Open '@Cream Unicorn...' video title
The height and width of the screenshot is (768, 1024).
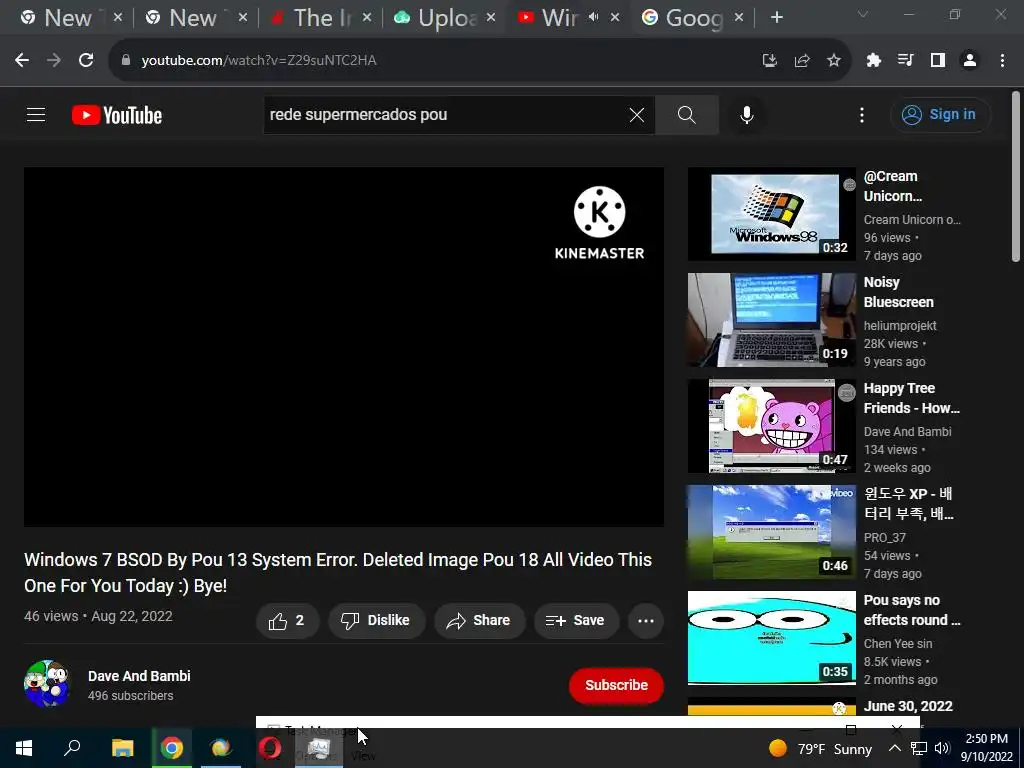(x=893, y=186)
